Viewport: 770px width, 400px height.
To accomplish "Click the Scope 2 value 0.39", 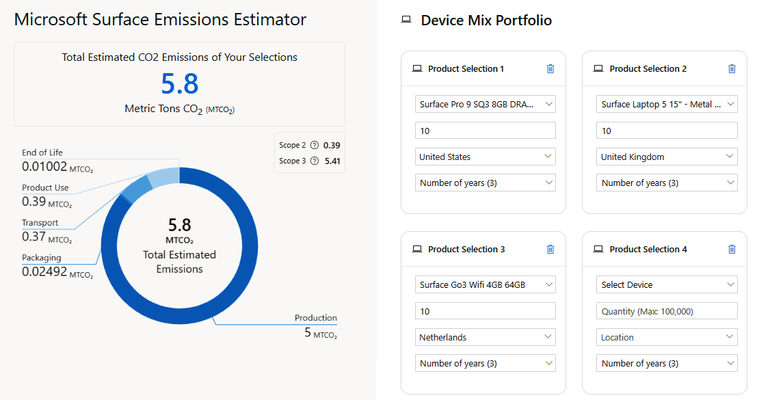I will click(x=331, y=145).
